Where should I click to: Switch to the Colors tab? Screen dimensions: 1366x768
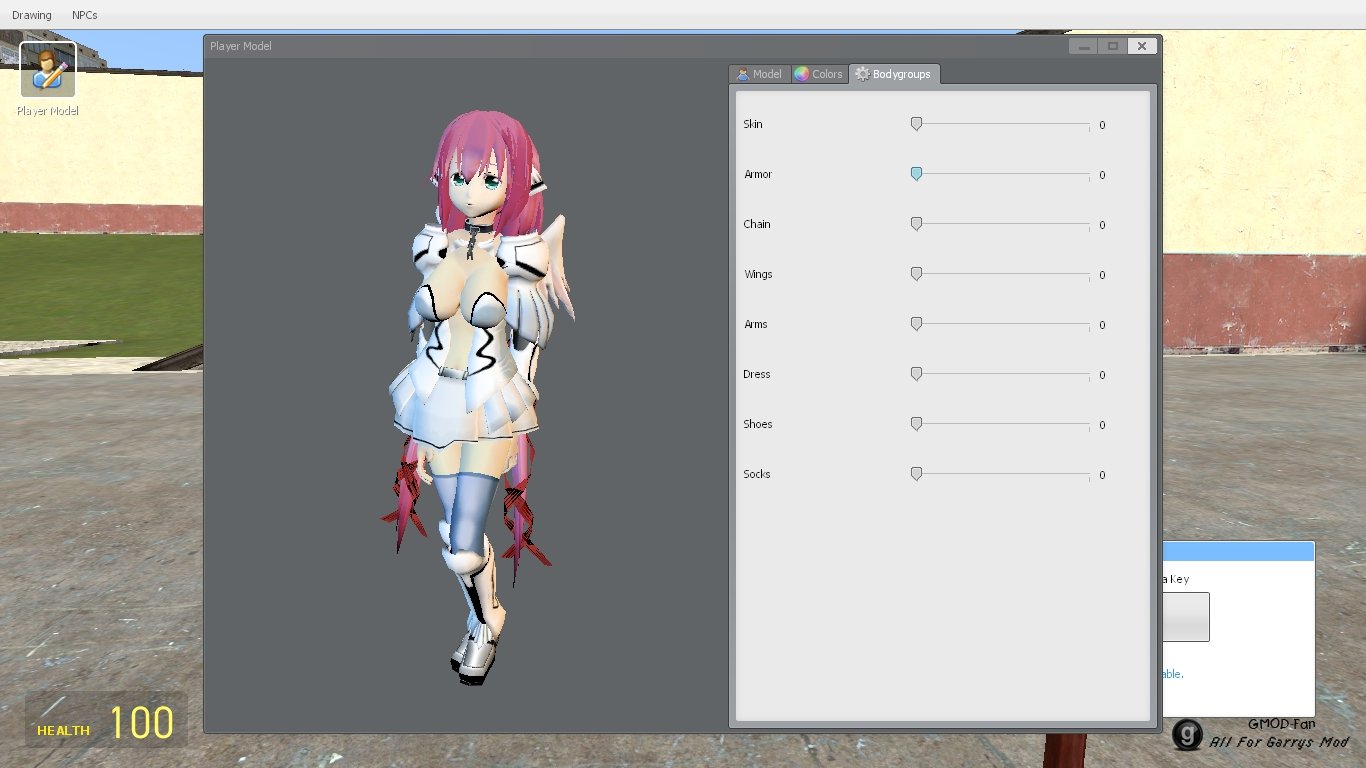tap(820, 74)
